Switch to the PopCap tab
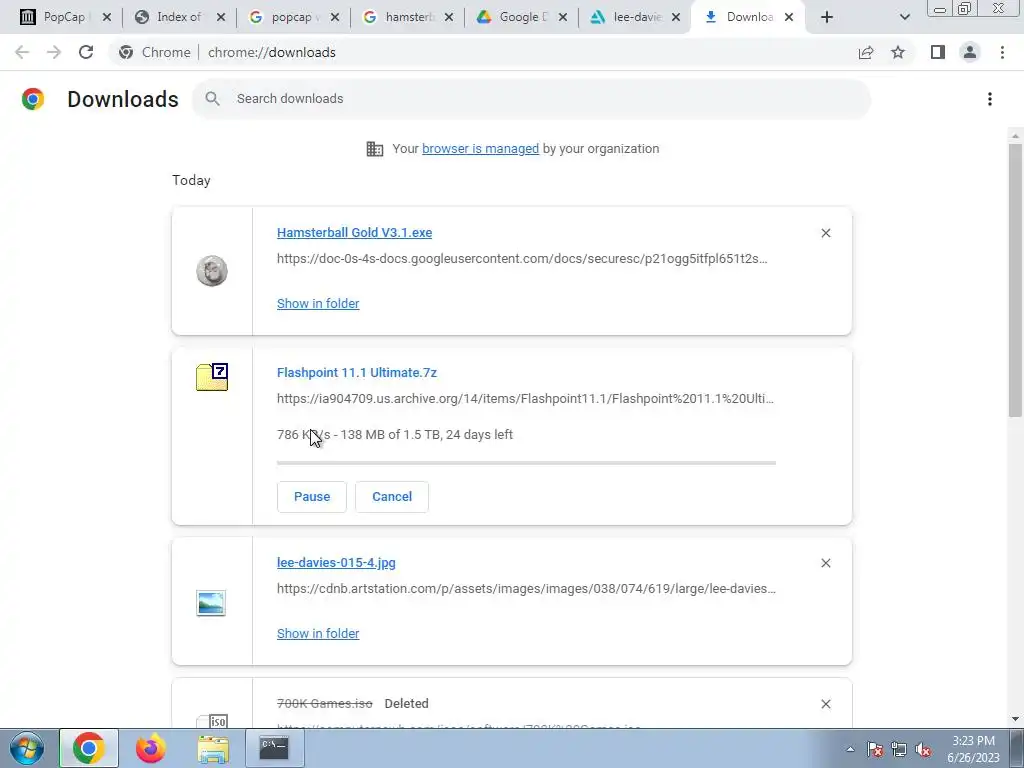Screen dimensions: 1024x768 (64, 17)
